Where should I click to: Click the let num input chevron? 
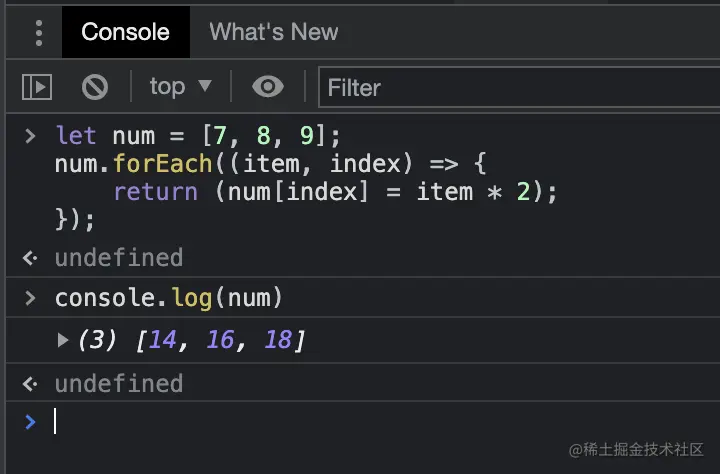coord(30,135)
